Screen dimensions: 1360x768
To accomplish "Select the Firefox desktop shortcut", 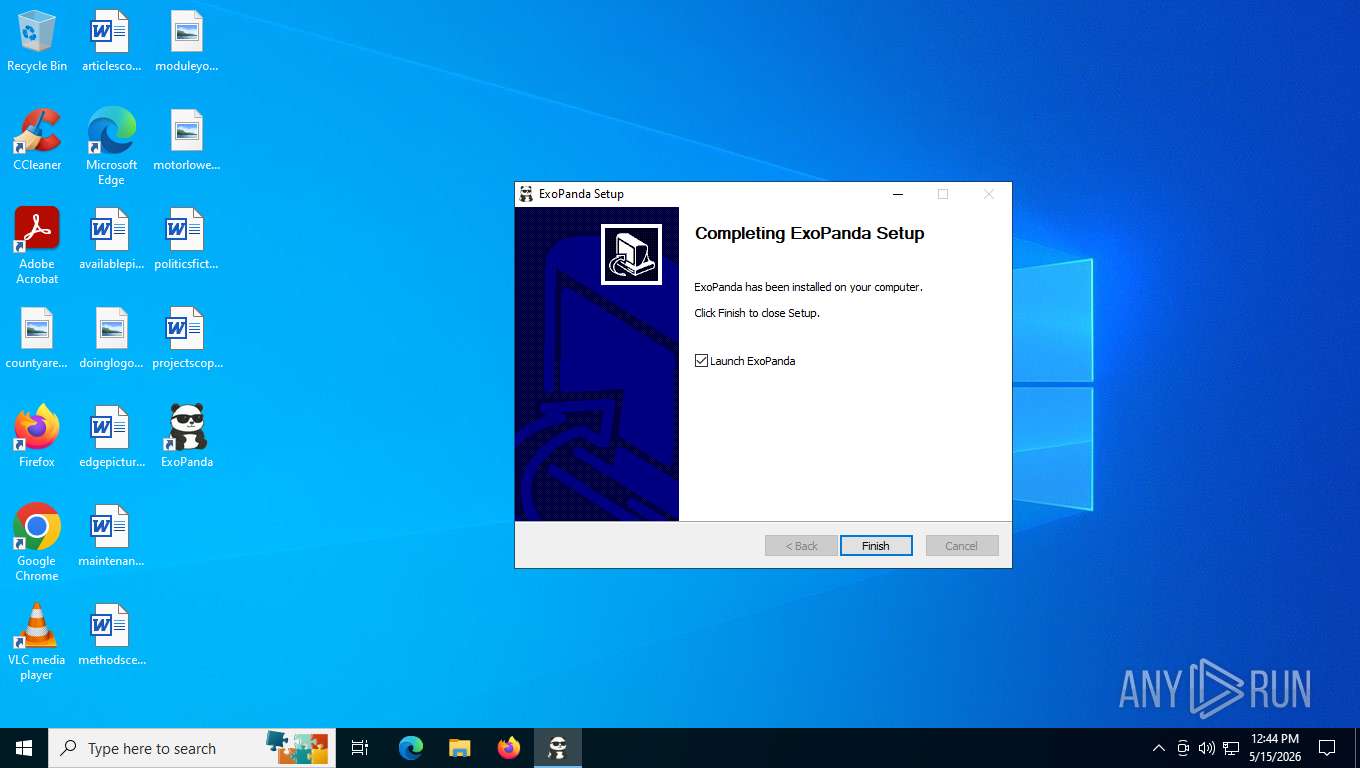I will (x=37, y=437).
